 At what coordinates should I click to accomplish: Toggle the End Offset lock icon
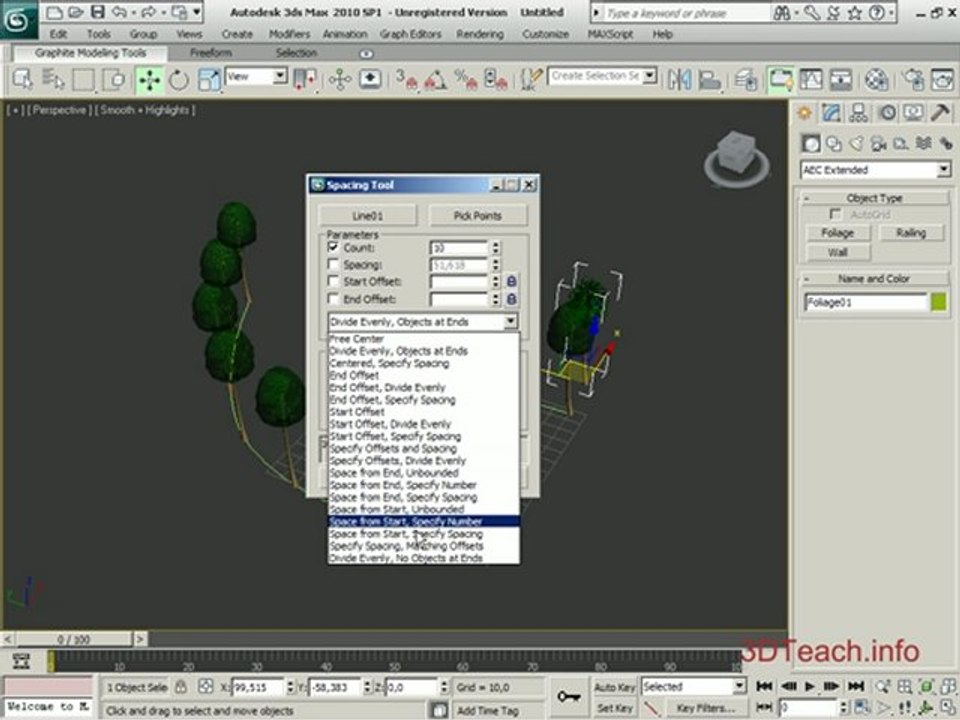pos(511,299)
